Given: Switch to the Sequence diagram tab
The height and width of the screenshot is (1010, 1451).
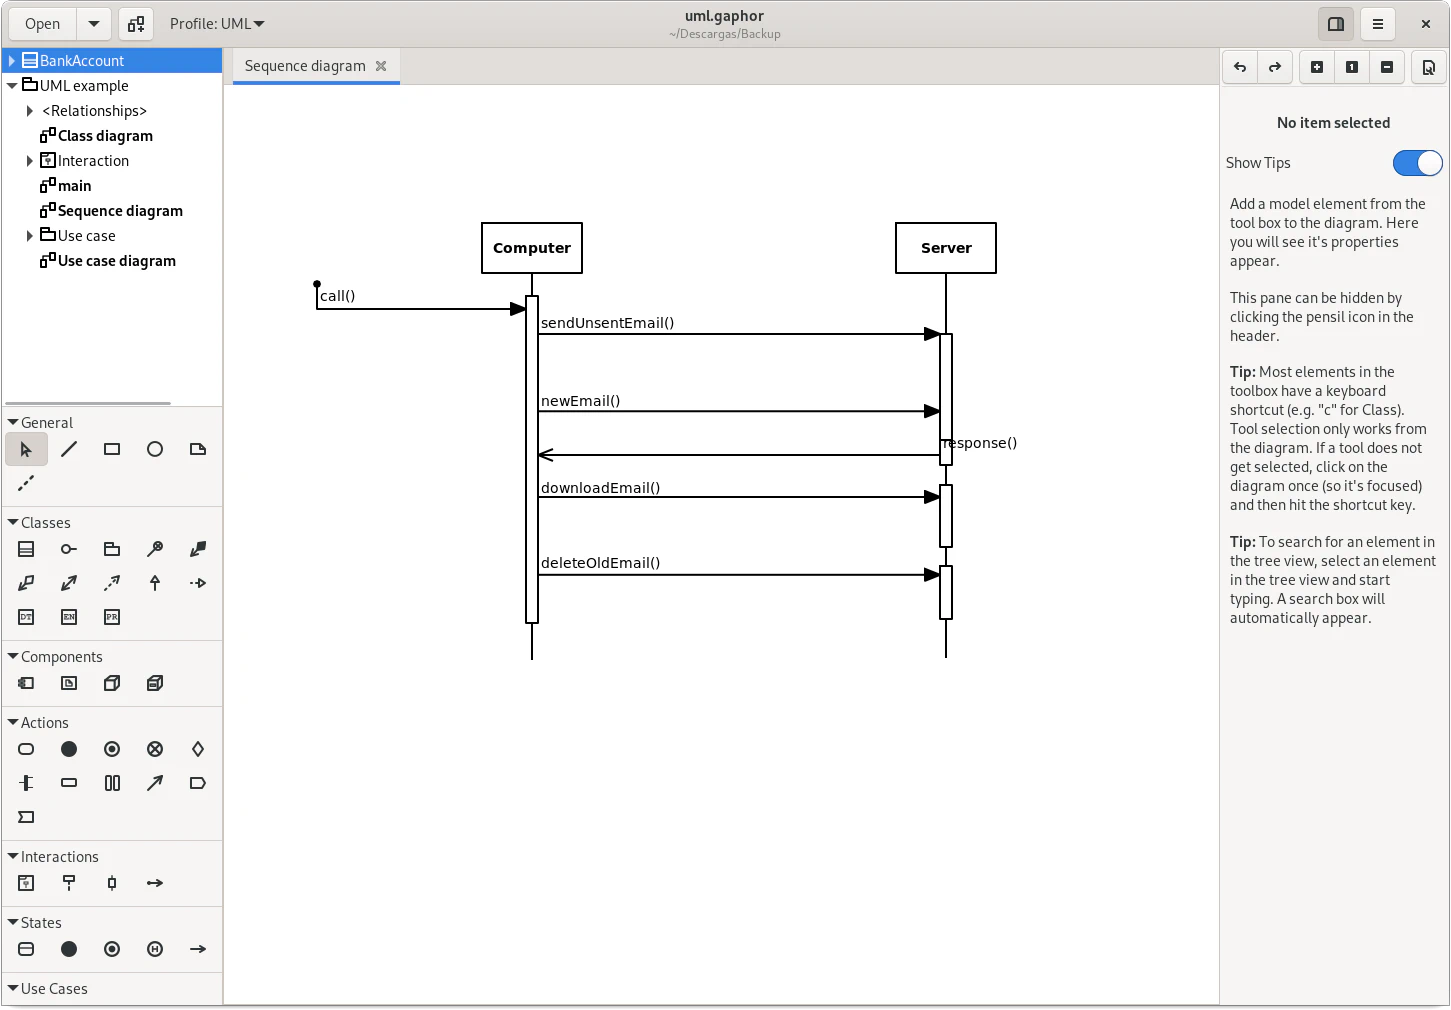Looking at the screenshot, I should (x=305, y=66).
